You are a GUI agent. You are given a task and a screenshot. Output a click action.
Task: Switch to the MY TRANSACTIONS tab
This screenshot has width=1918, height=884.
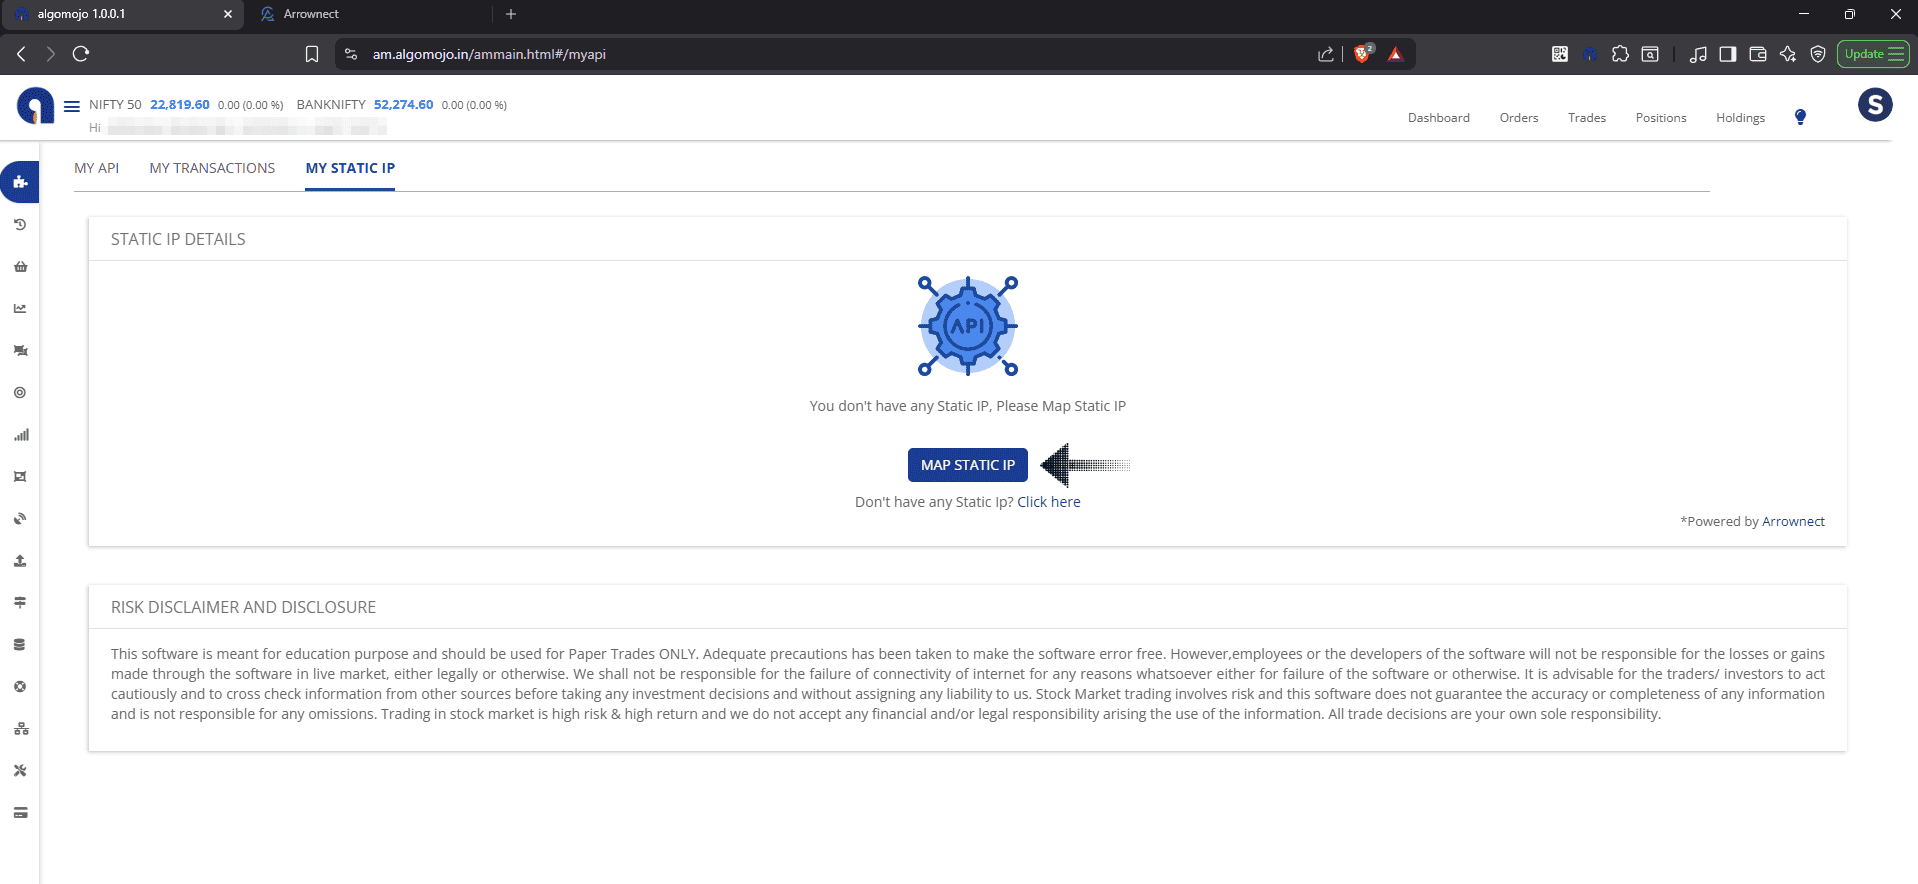coord(212,168)
